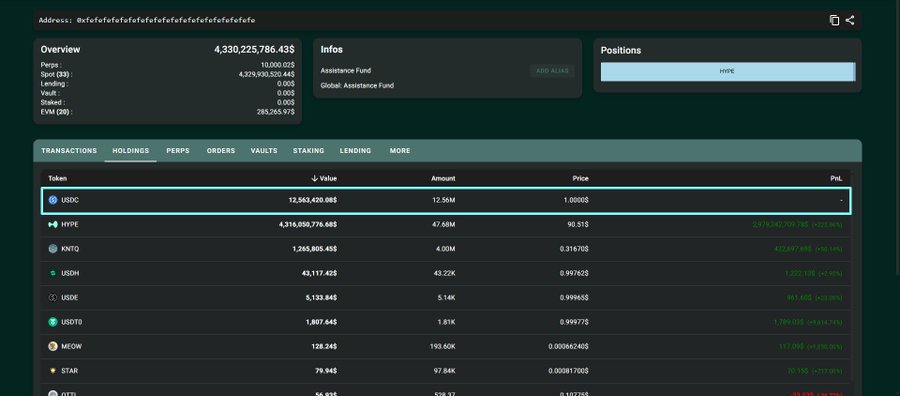
Task: Click the USDT0 token icon
Action: [53, 322]
